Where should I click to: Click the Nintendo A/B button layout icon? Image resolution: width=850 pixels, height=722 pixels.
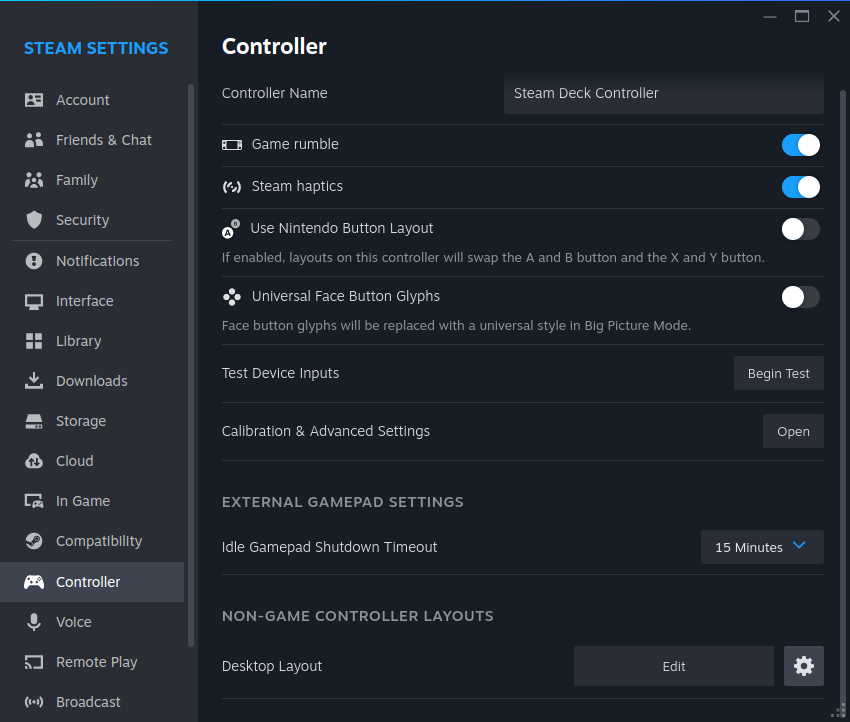[231, 229]
